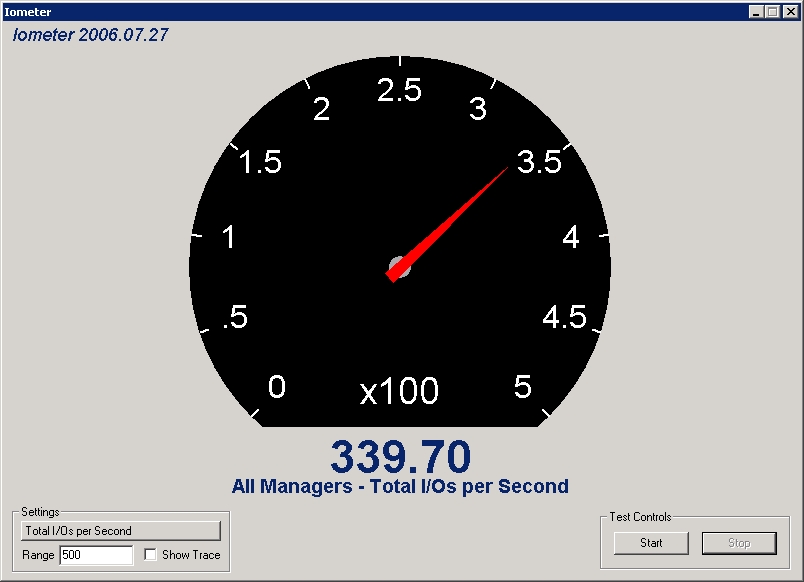Click the gray hub at the gauge center

[x=399, y=266]
